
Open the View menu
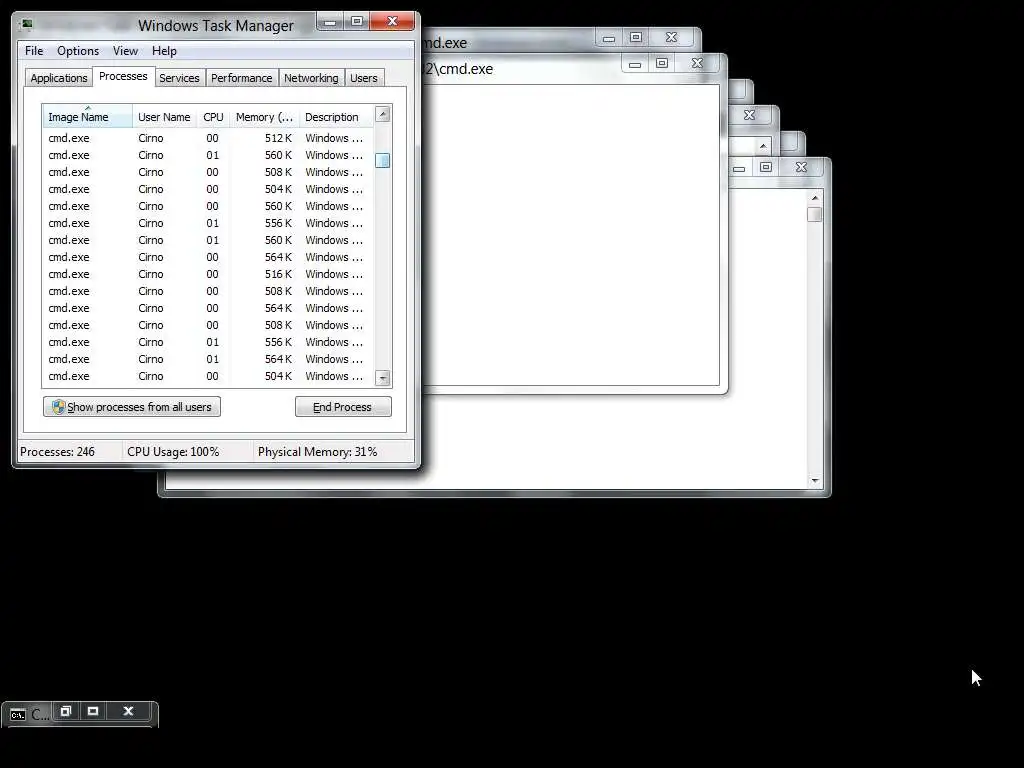125,51
